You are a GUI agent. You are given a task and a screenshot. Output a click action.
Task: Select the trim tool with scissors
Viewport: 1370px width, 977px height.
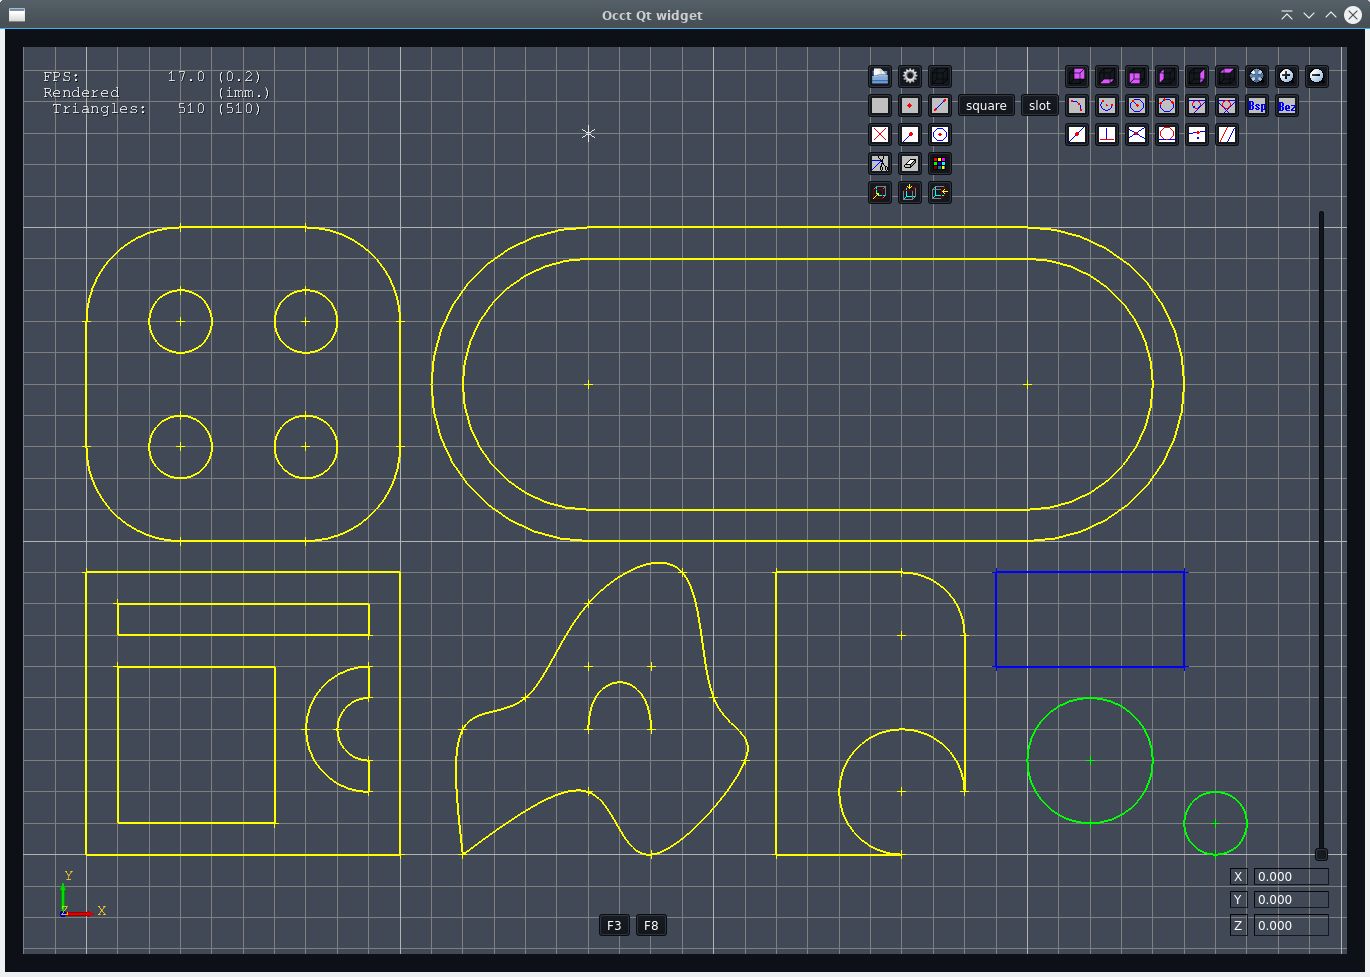[880, 163]
